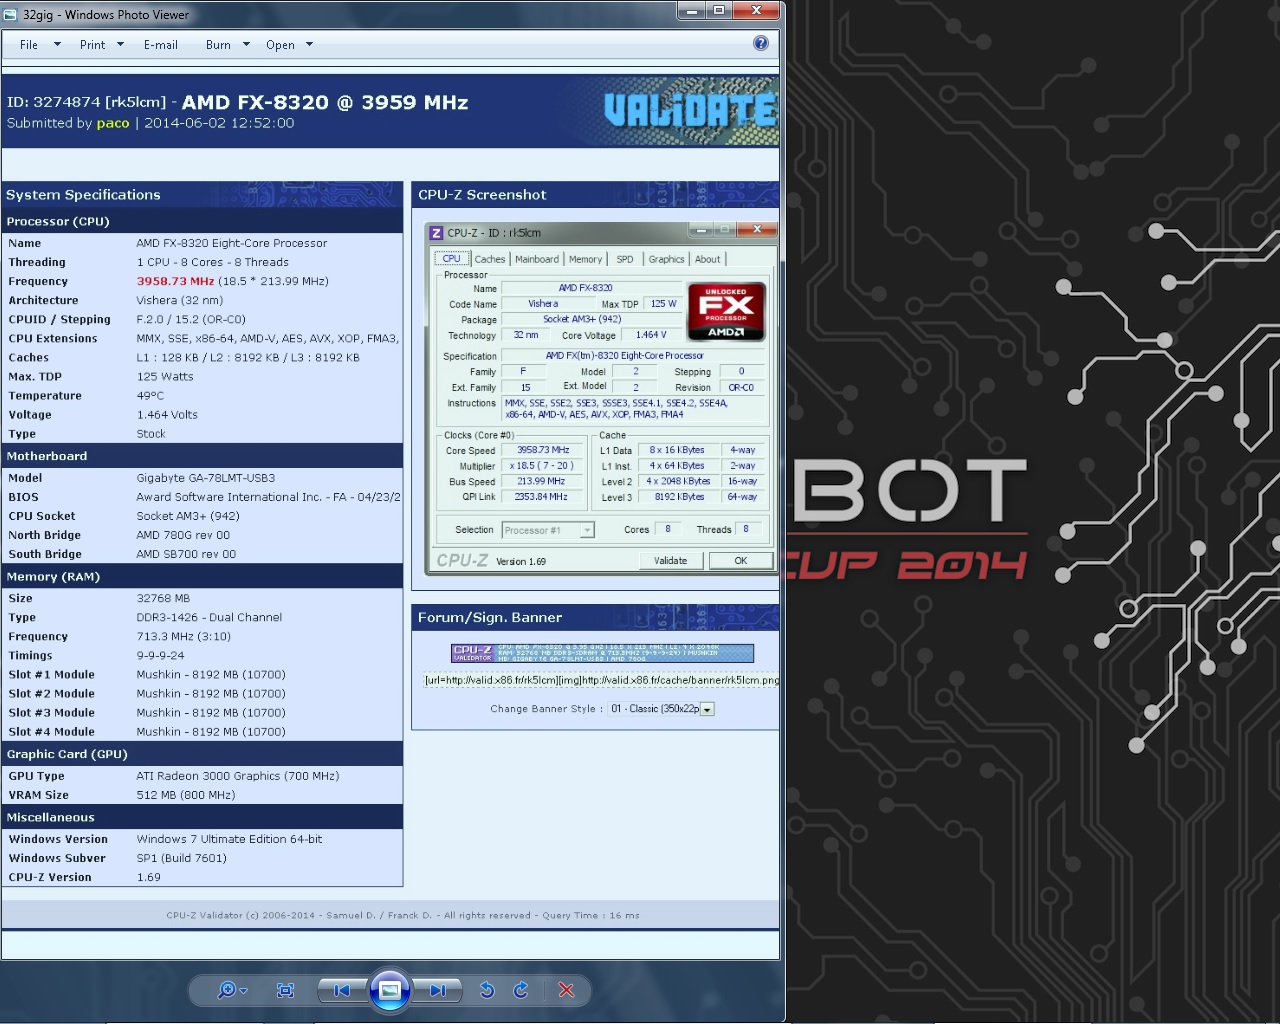Click the '9-9-9-24' timings value
This screenshot has height=1024, width=1280.
[160, 655]
